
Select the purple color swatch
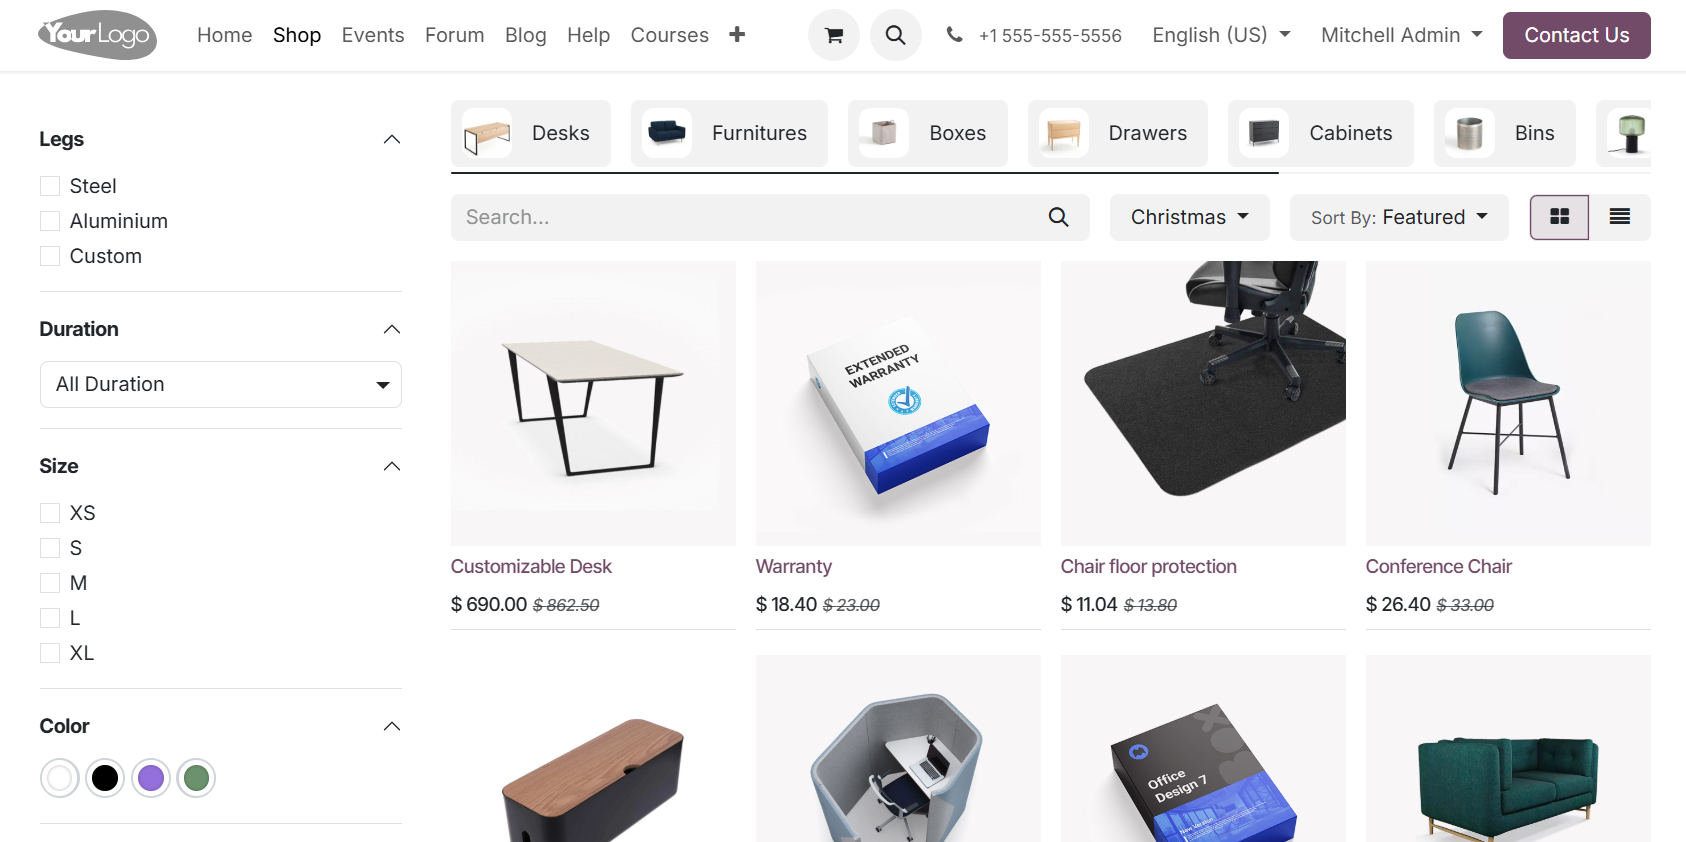pyautogui.click(x=151, y=778)
